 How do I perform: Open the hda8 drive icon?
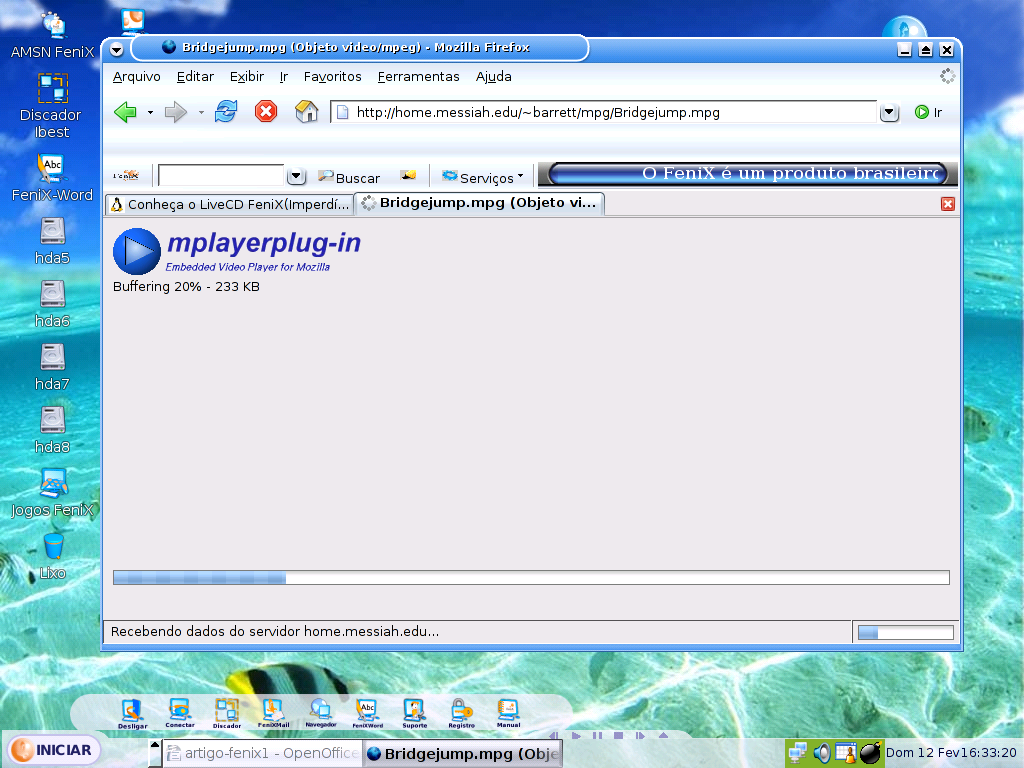click(x=52, y=430)
